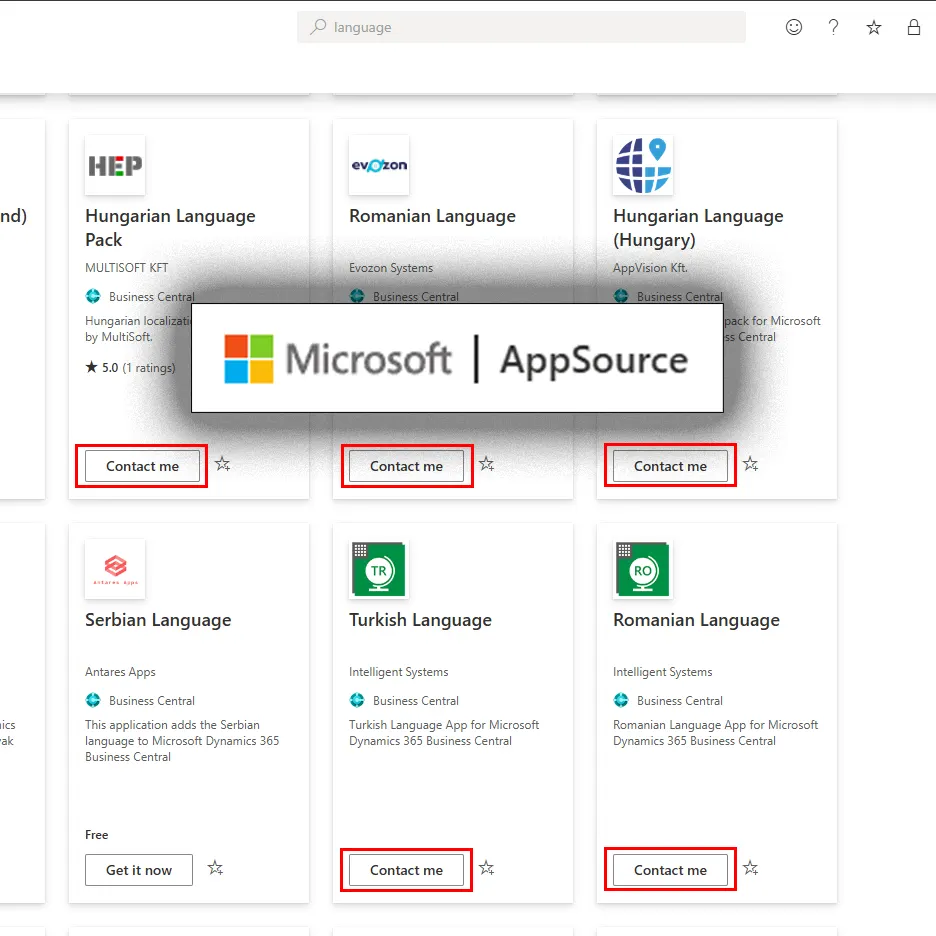The image size is (936, 936).
Task: Favorite the Hungarian Language Pack star
Action: 222,464
